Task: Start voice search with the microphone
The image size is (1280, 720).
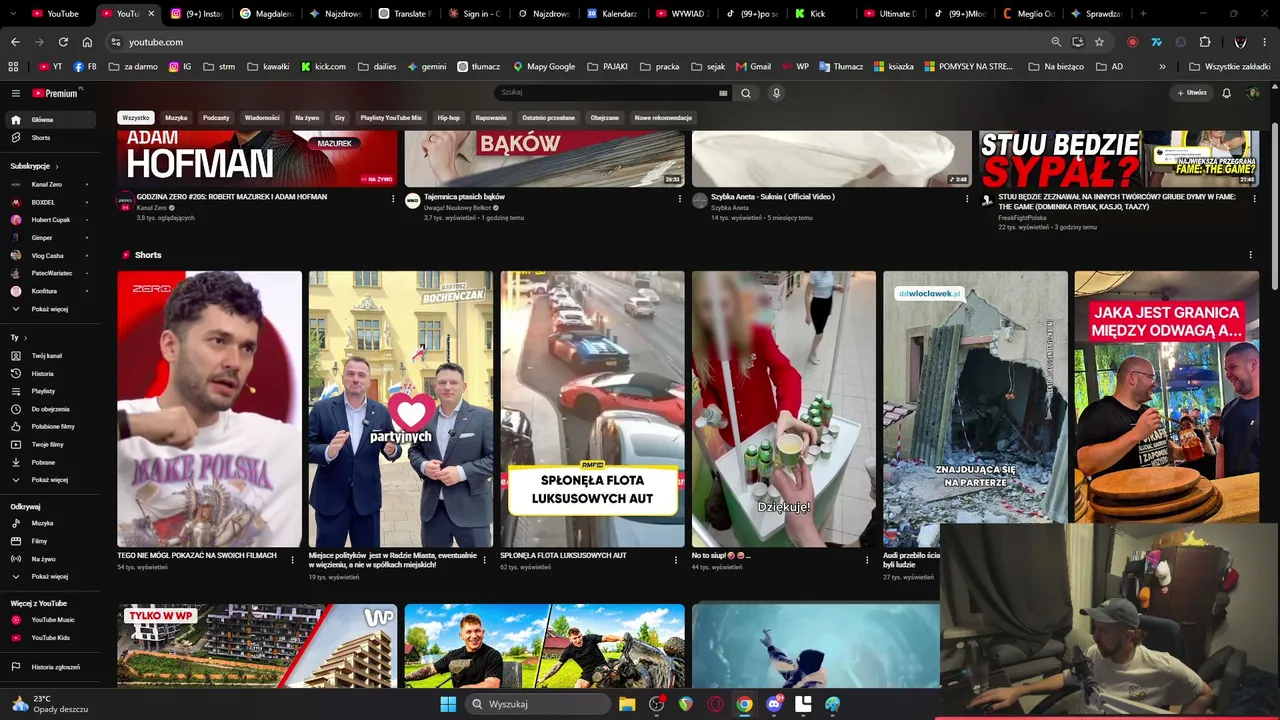Action: coord(776,93)
